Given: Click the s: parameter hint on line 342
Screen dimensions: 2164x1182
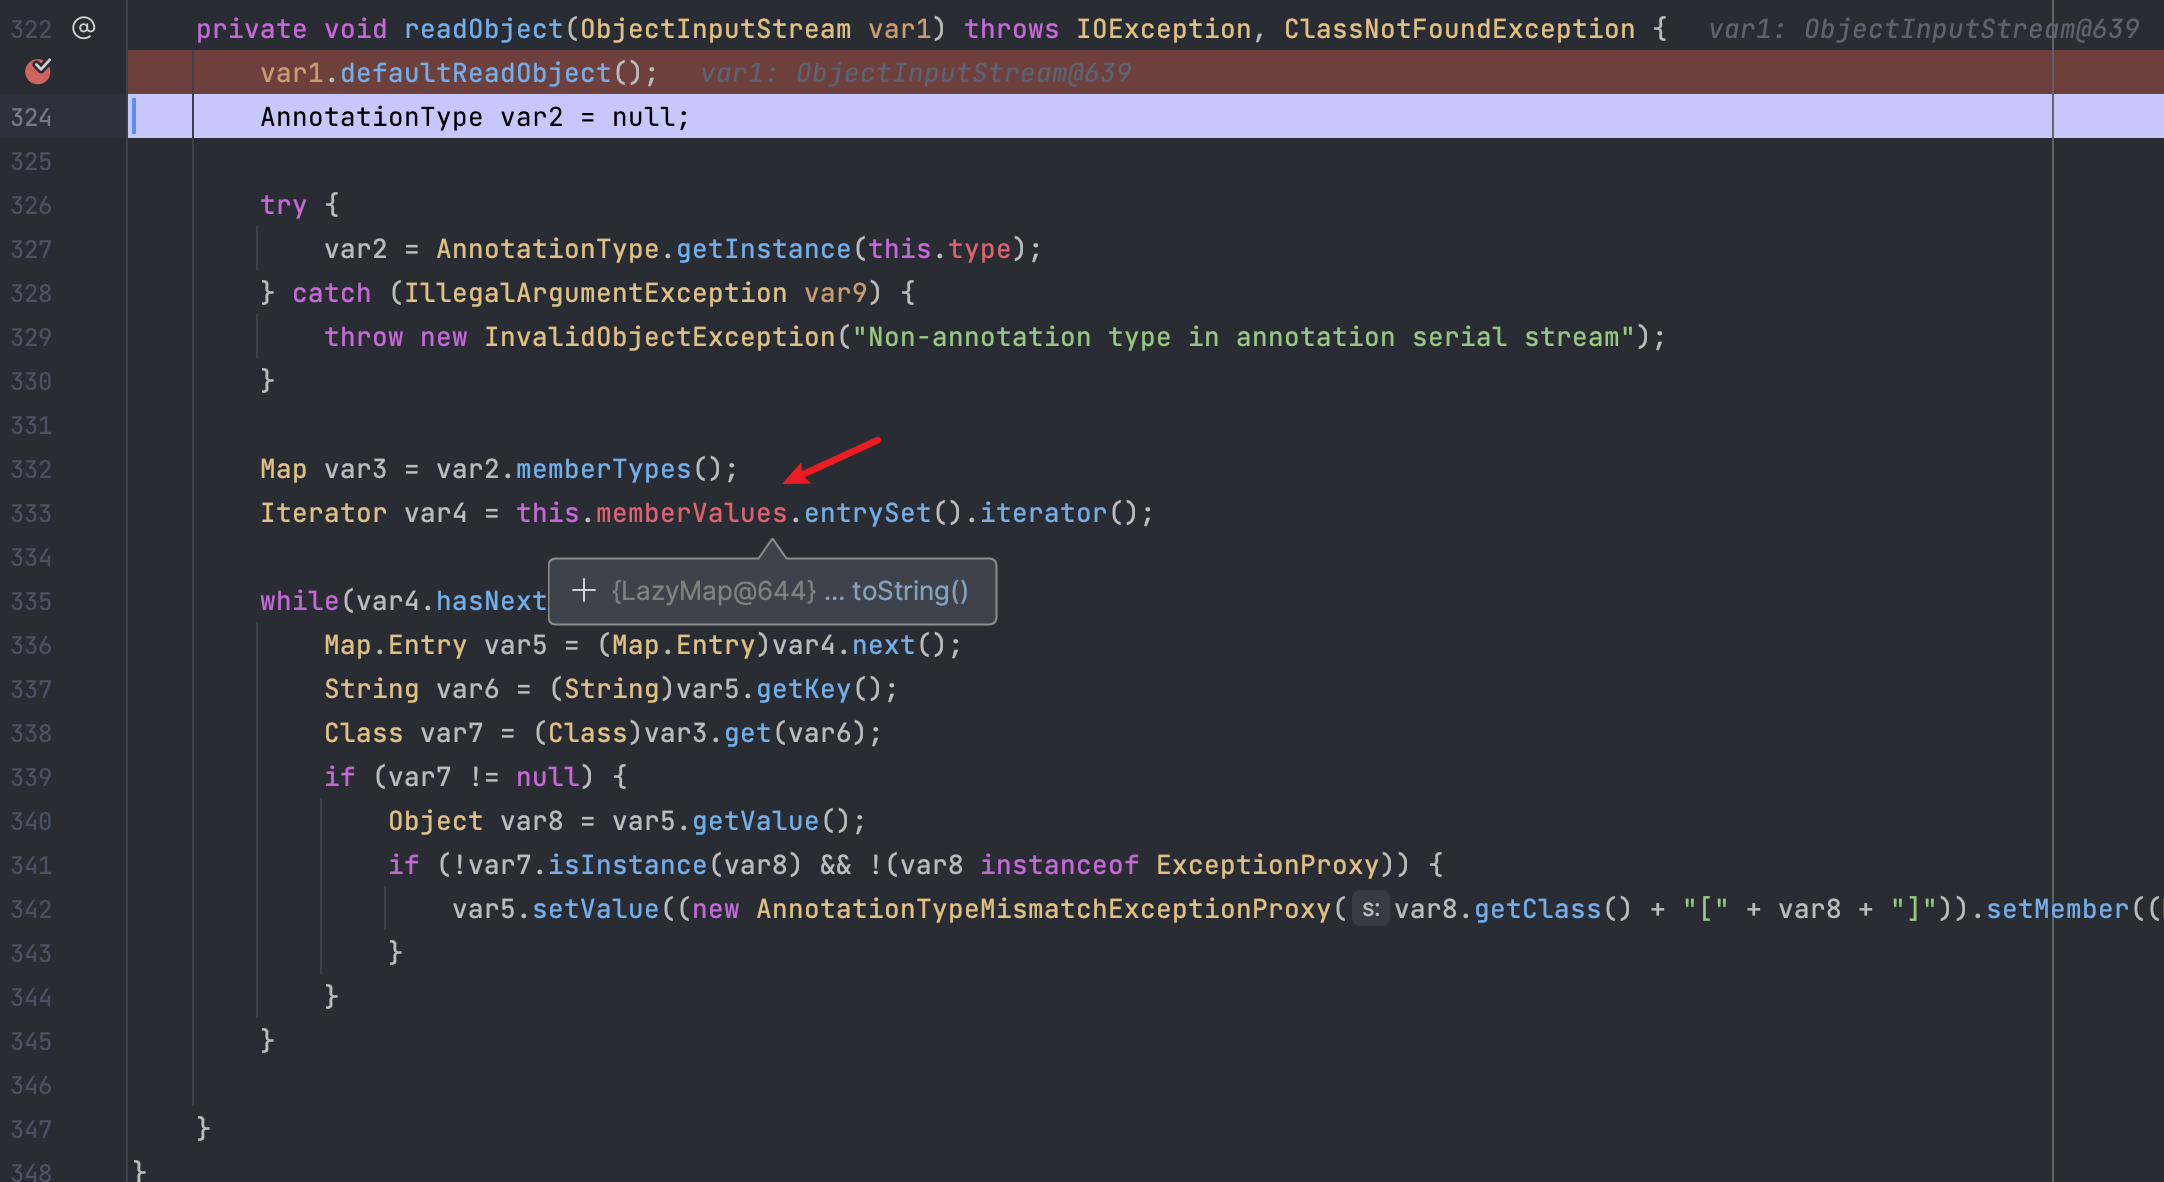Looking at the screenshot, I should 1371,909.
